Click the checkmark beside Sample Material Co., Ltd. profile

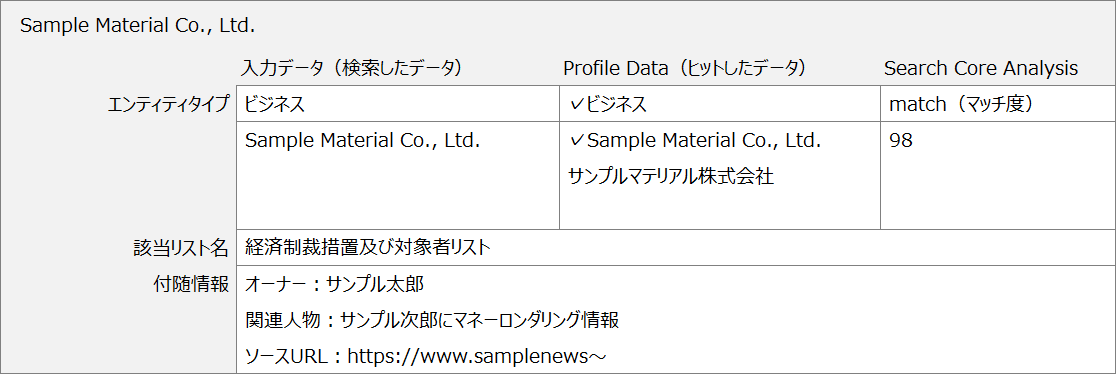(x=577, y=141)
